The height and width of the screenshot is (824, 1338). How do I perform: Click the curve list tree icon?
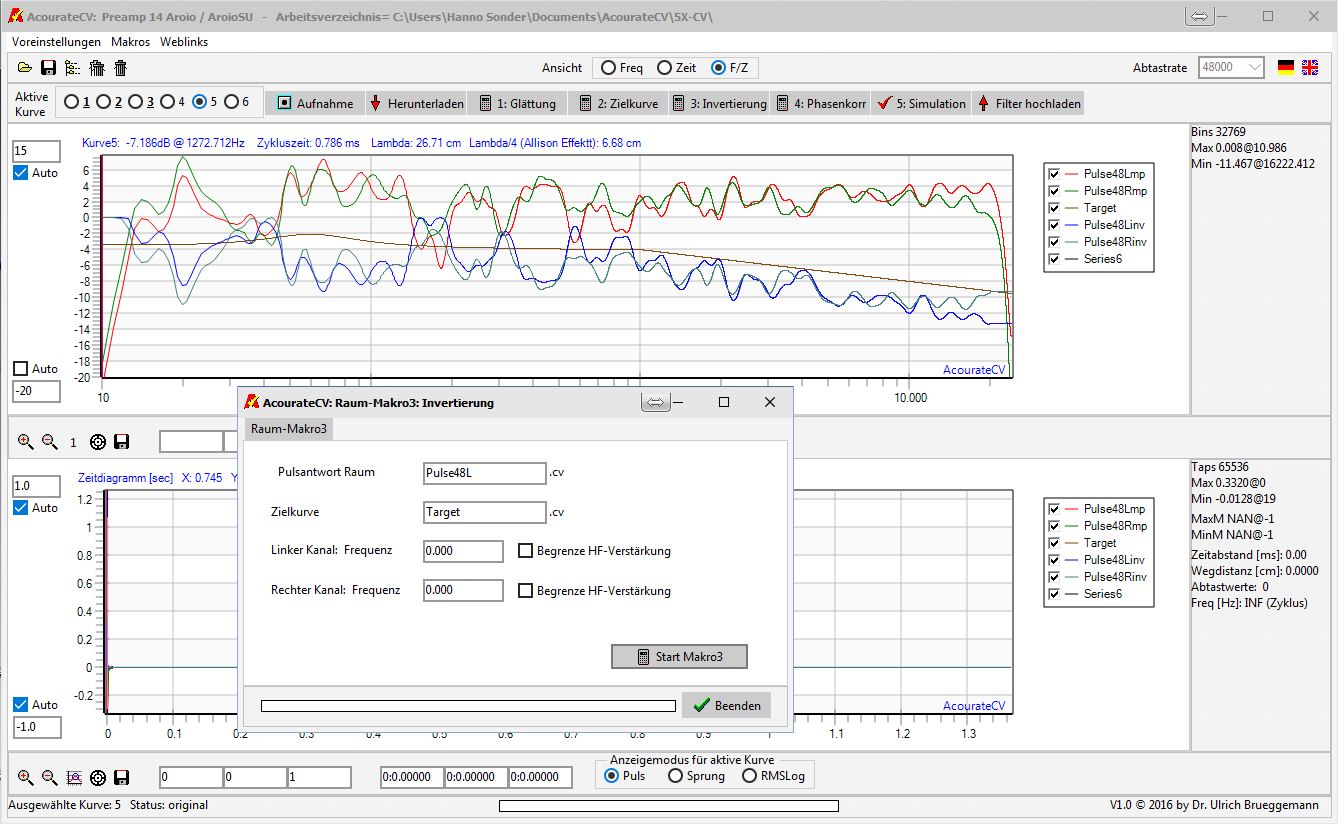coord(72,68)
